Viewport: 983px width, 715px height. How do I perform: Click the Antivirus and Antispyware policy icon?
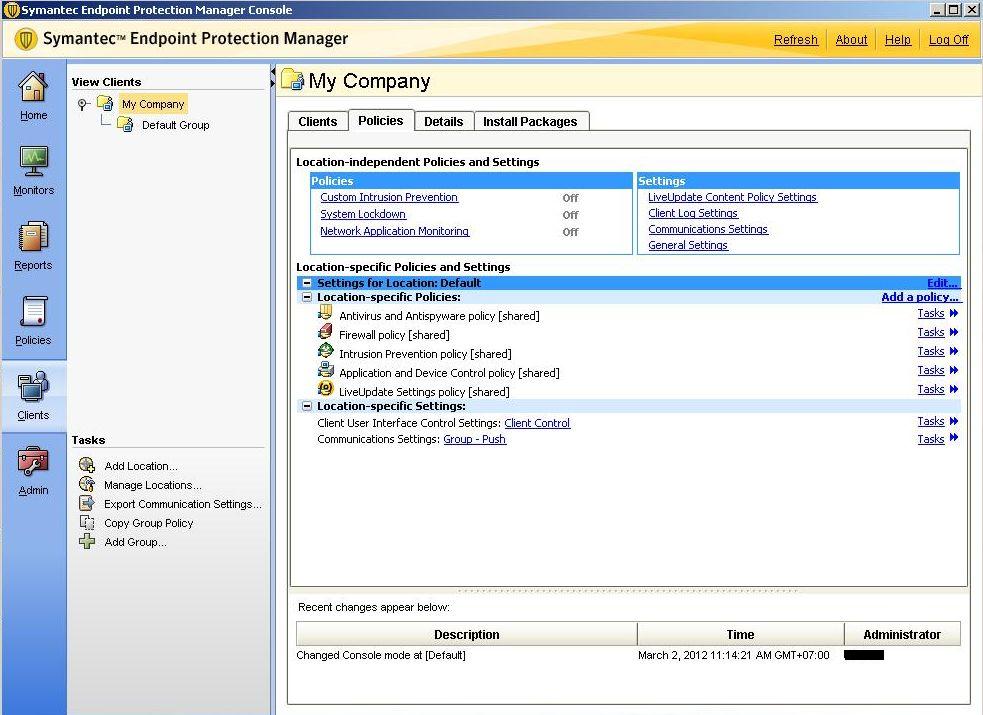tap(325, 312)
